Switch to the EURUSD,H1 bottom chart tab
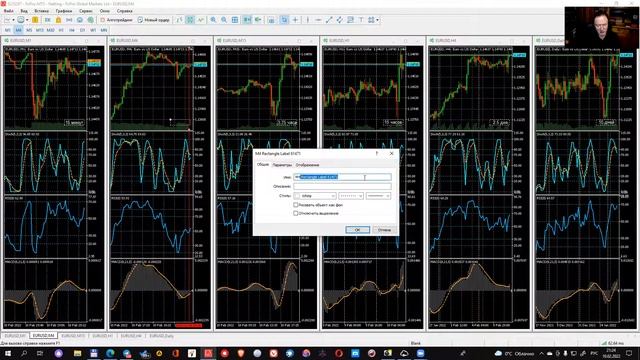 click(102, 336)
